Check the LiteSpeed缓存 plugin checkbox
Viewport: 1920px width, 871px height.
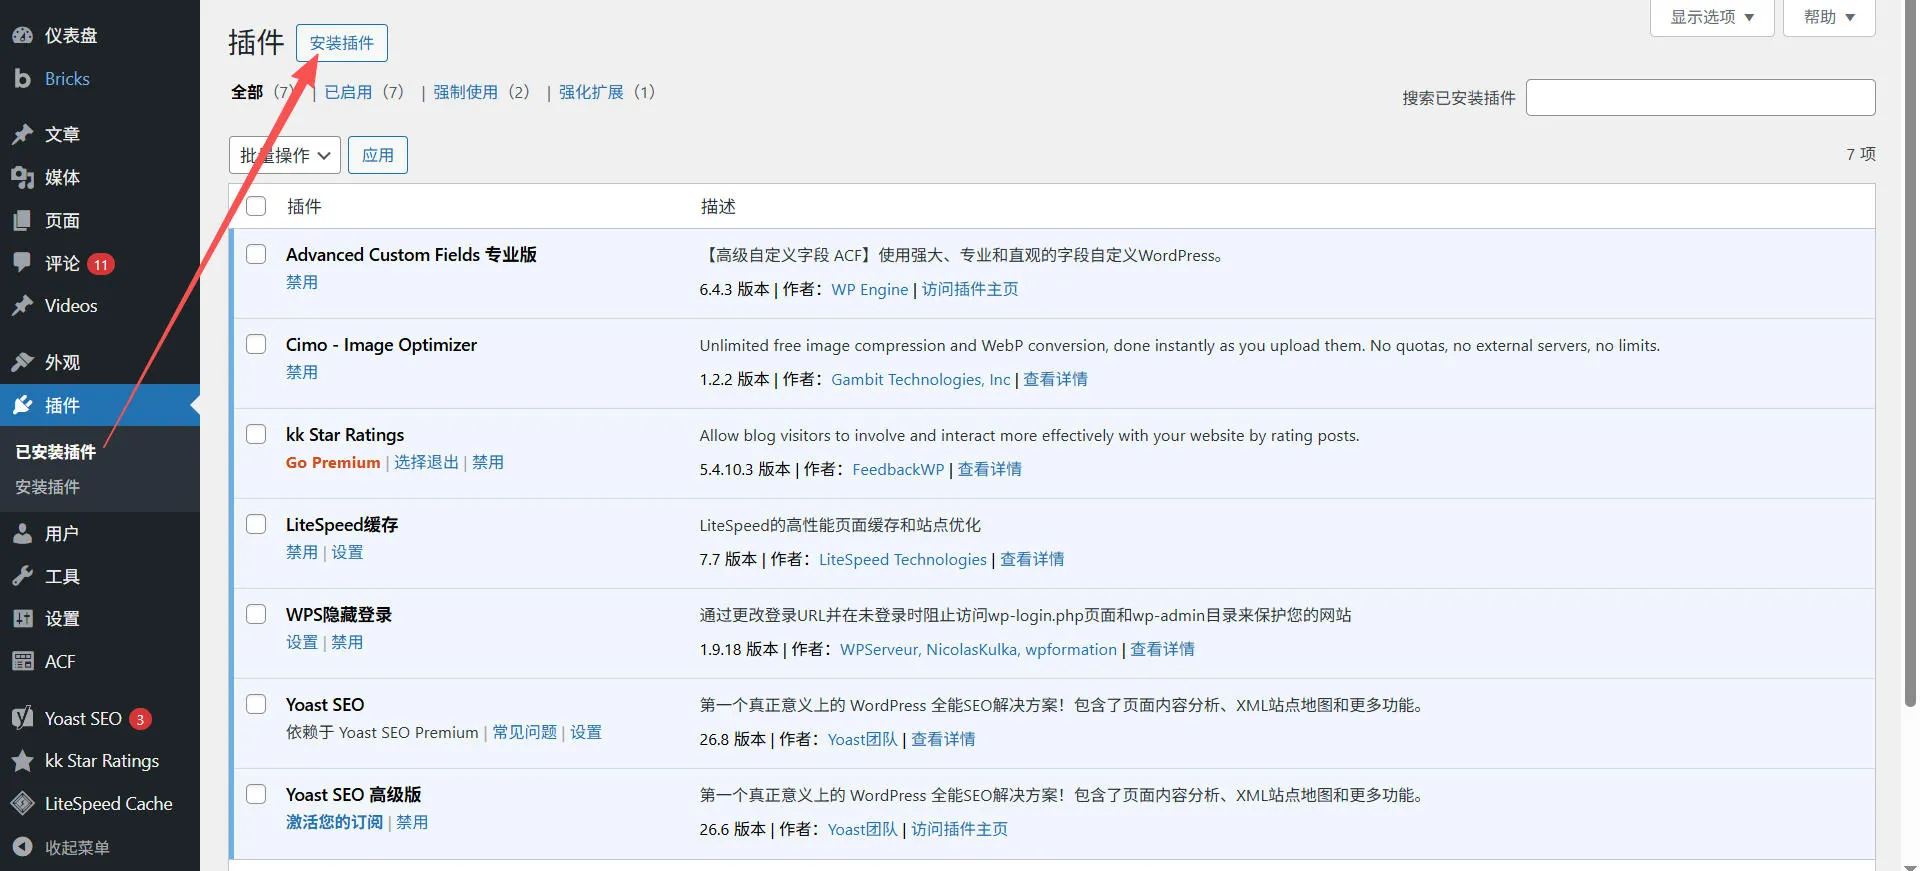point(257,524)
